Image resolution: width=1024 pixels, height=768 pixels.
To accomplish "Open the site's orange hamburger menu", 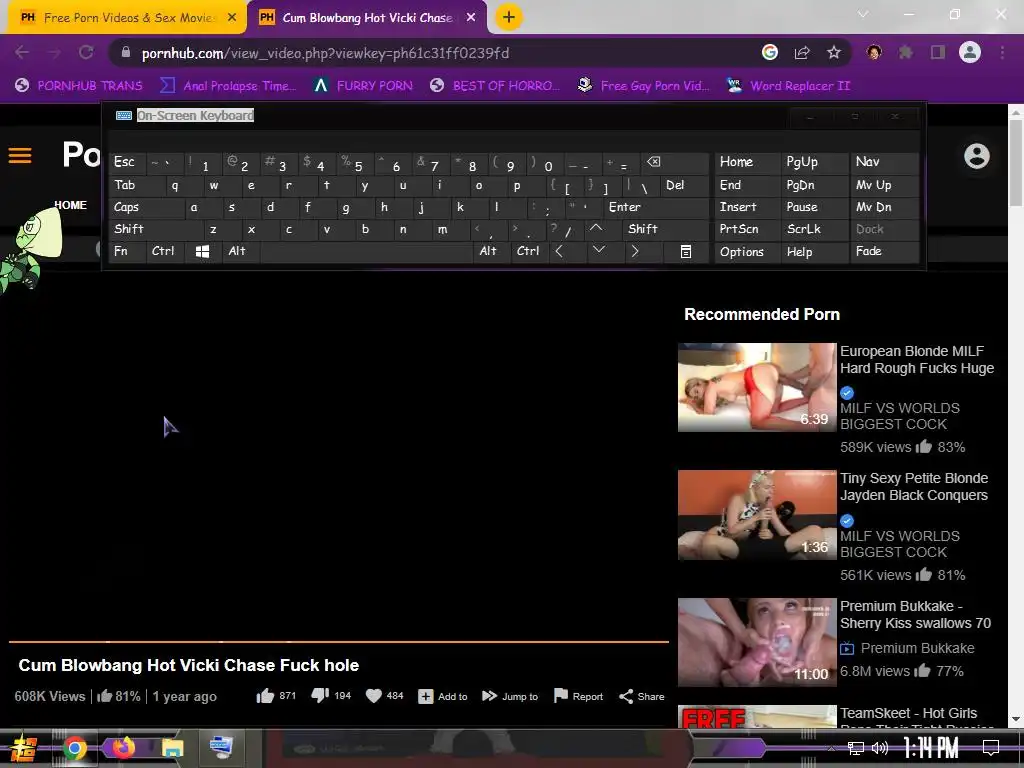I will click(20, 155).
